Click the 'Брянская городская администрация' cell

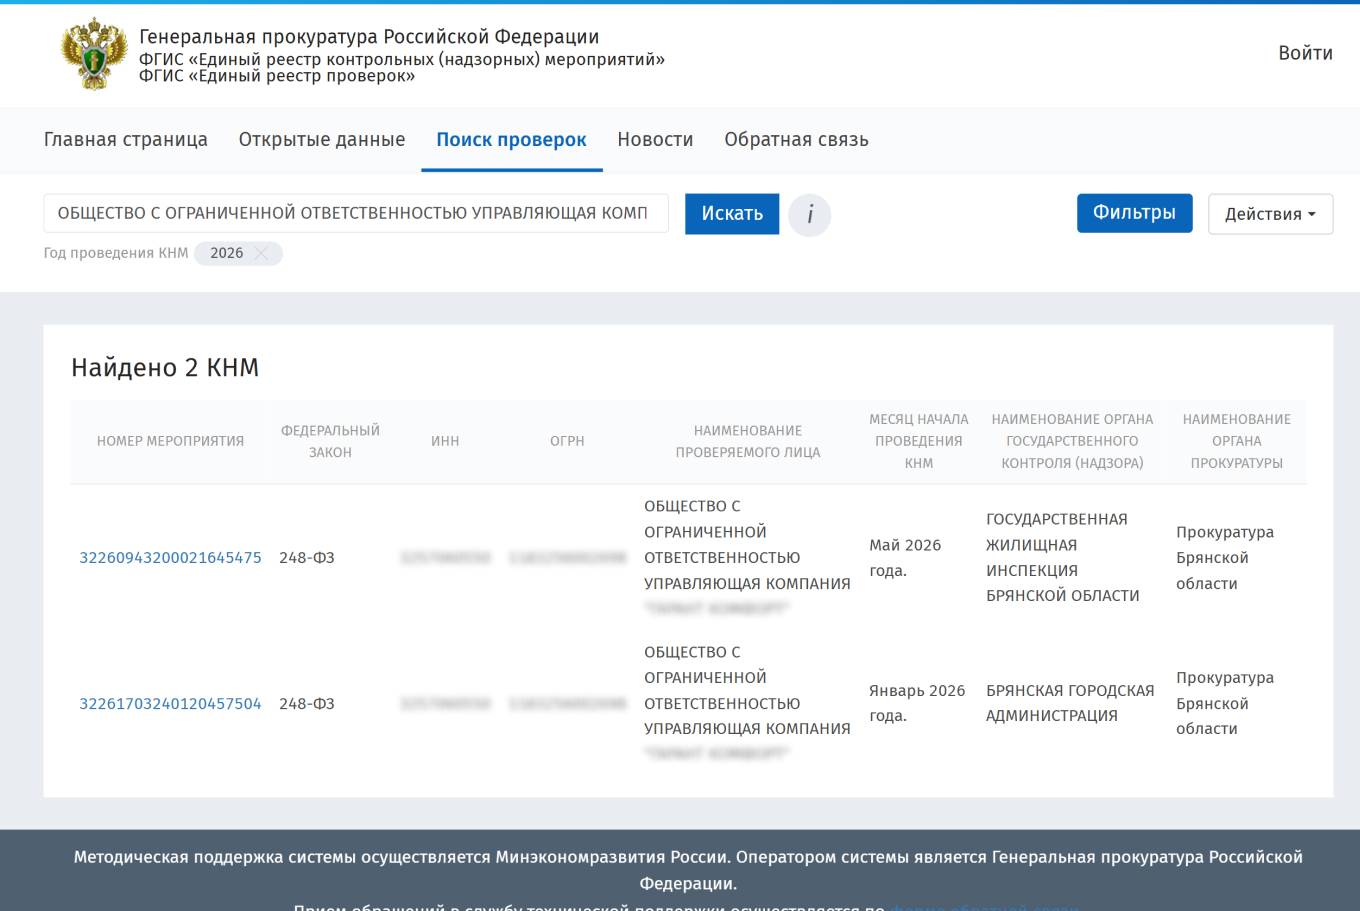[1070, 703]
